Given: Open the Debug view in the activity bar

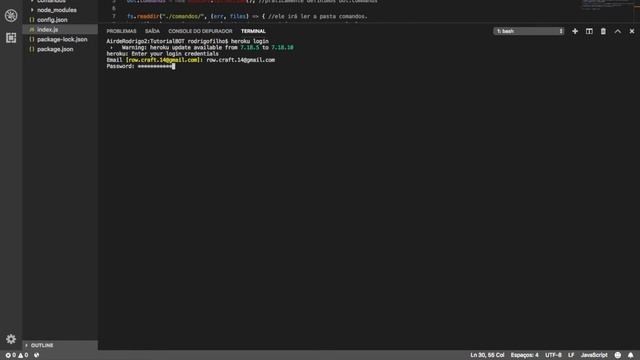Looking at the screenshot, I should click(x=11, y=16).
